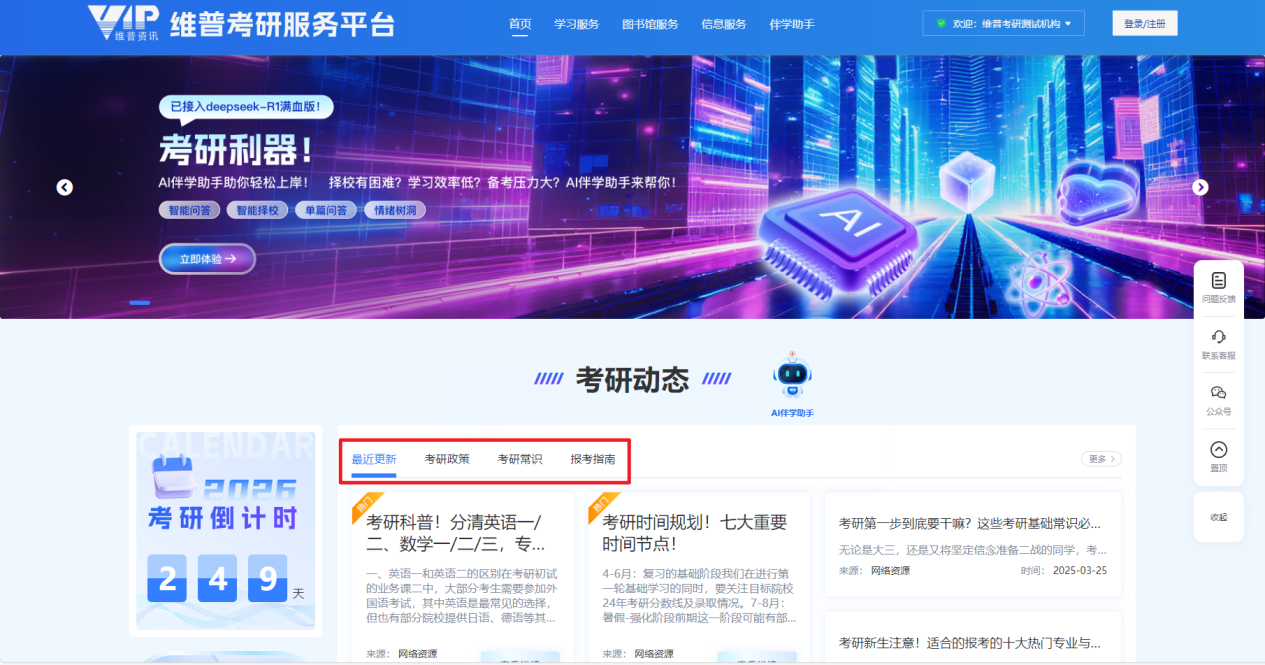Click the VIP 维普资讯 logo
1265x665 pixels.
[x=123, y=24]
